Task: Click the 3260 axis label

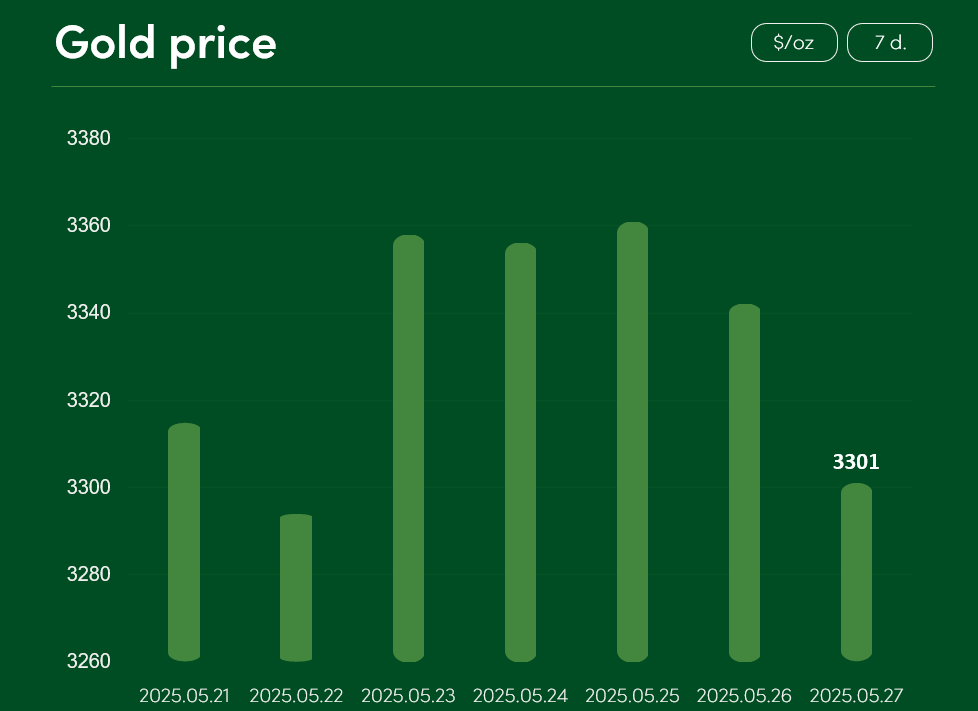Action: point(89,660)
